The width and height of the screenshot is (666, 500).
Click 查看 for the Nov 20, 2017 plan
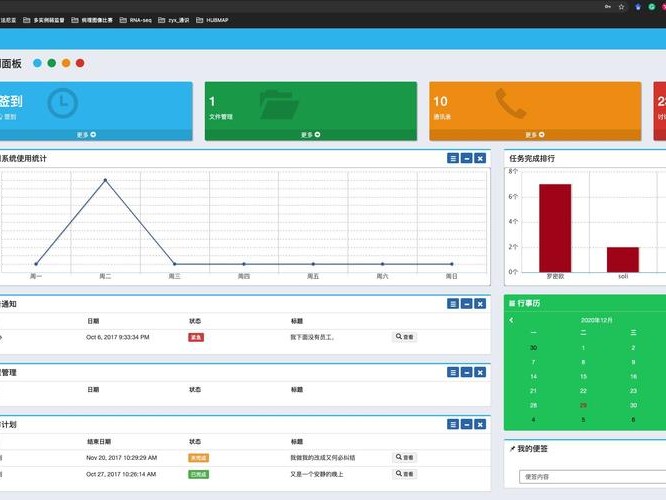(x=404, y=458)
